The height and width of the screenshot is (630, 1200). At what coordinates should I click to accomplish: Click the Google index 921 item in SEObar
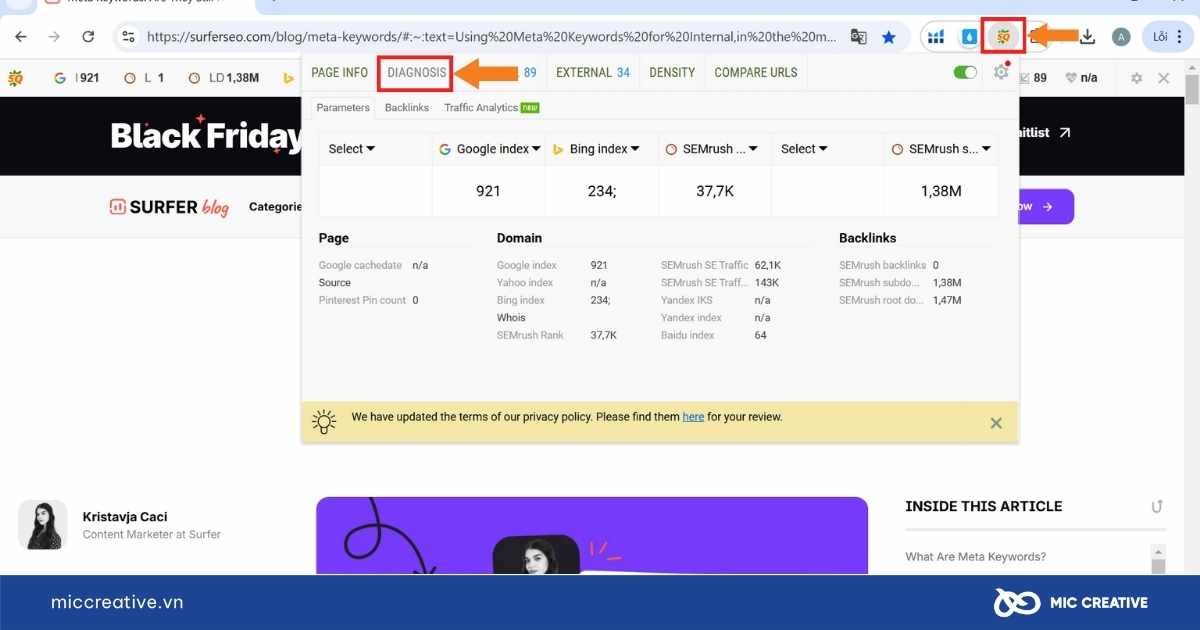pyautogui.click(x=77, y=77)
